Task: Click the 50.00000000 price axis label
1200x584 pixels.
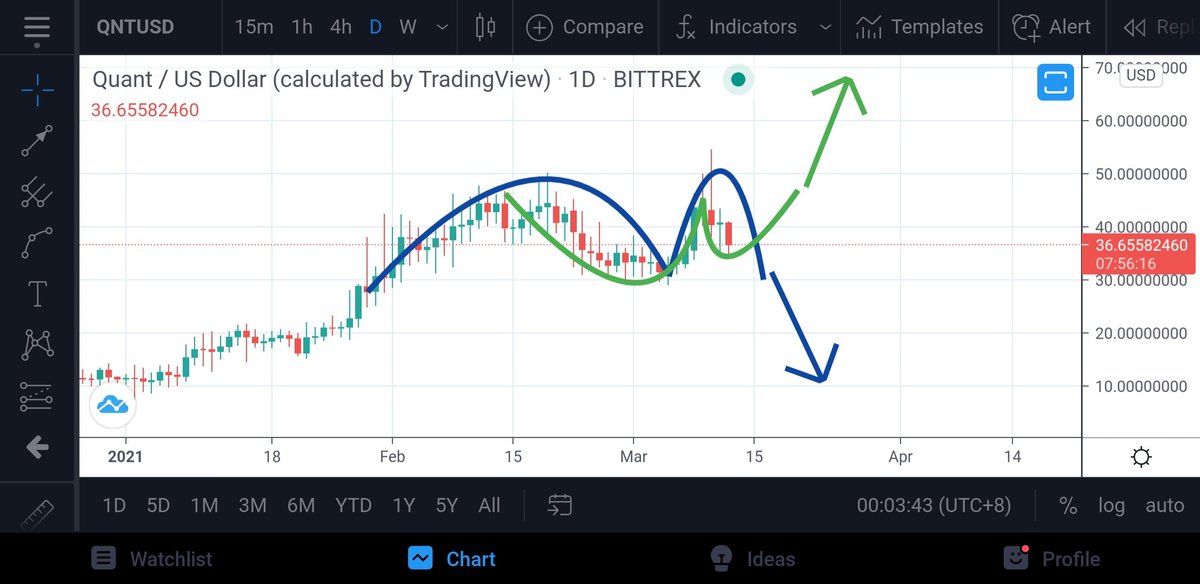Action: (1141, 174)
